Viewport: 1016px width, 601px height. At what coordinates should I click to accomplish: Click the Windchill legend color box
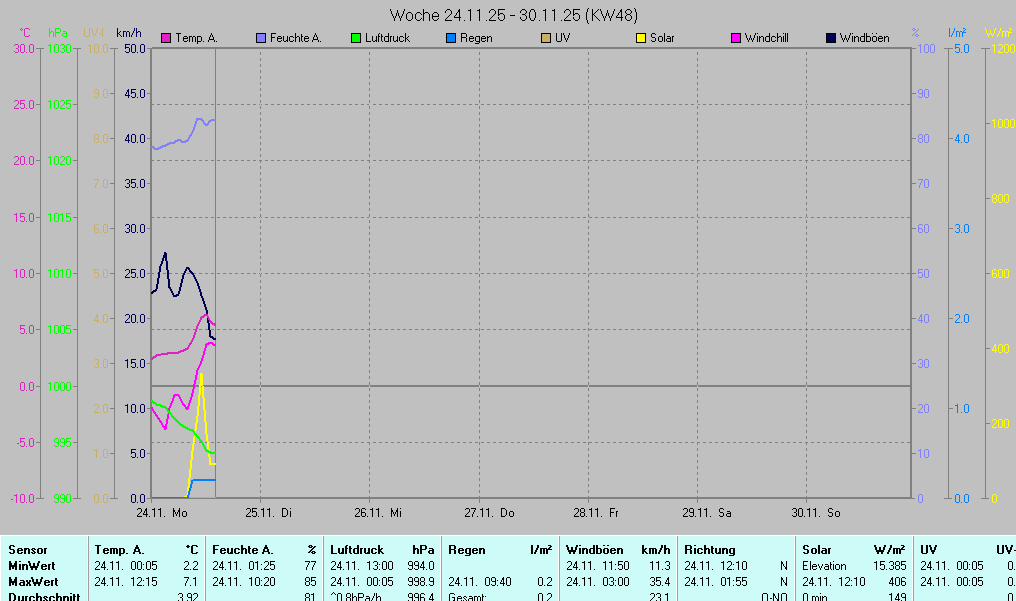736,38
